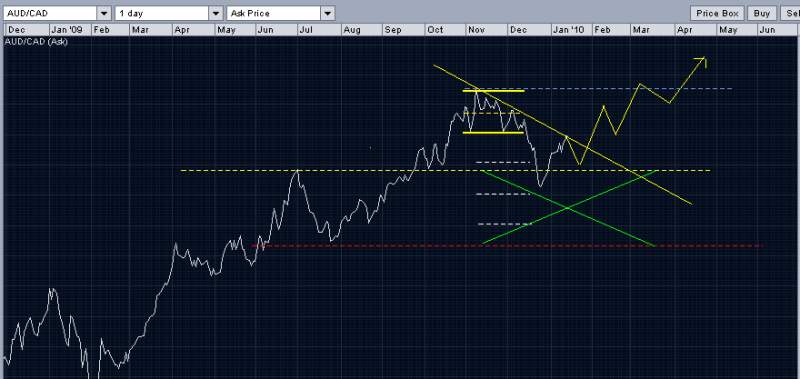
Task: Open the Ask Price type dropdown arrow
Action: point(329,13)
